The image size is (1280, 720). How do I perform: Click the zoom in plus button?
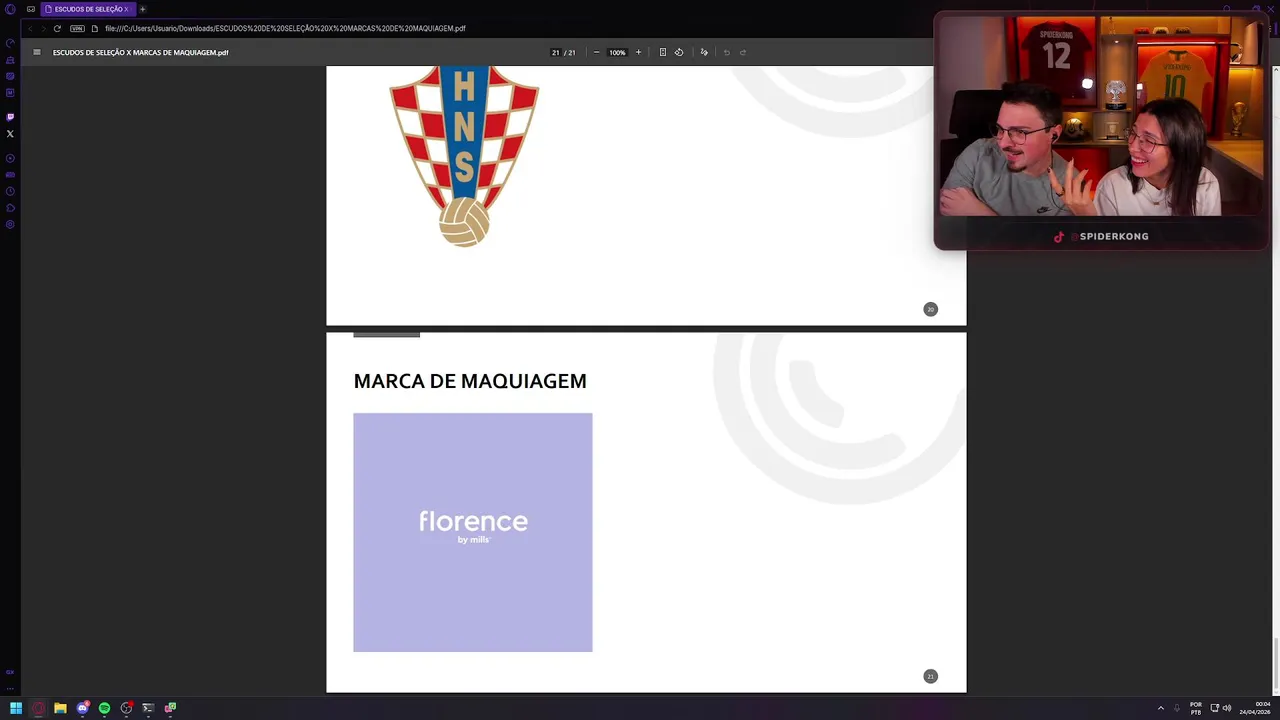pos(638,52)
